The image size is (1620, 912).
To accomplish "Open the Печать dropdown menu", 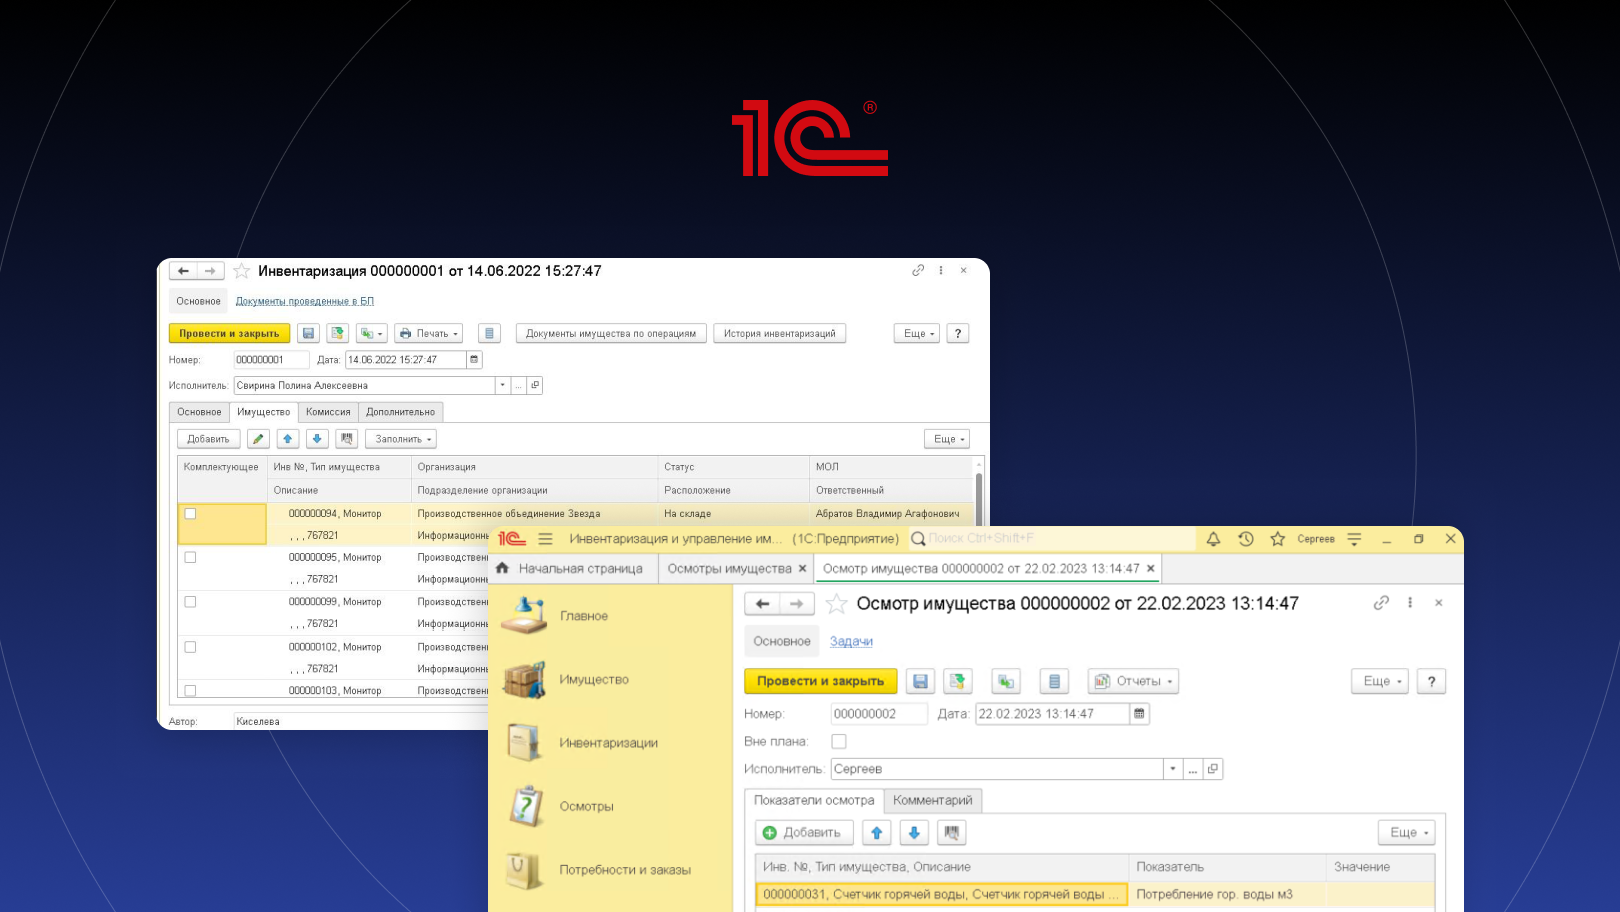I will click(x=429, y=334).
